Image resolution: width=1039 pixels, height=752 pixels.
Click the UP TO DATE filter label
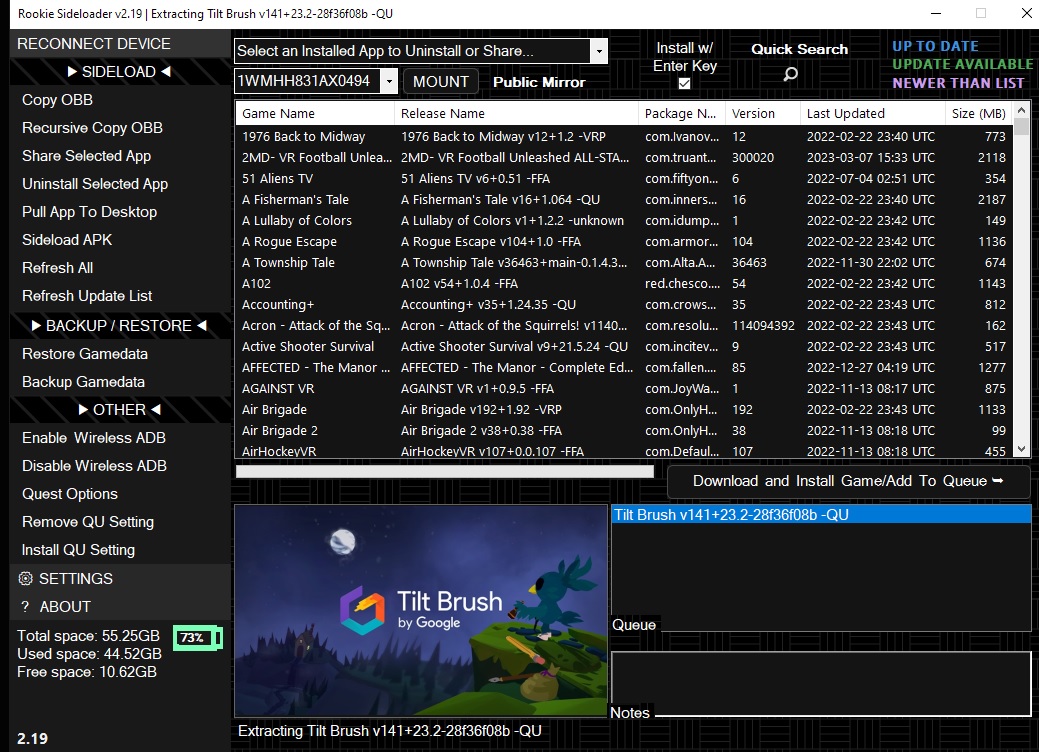[935, 46]
